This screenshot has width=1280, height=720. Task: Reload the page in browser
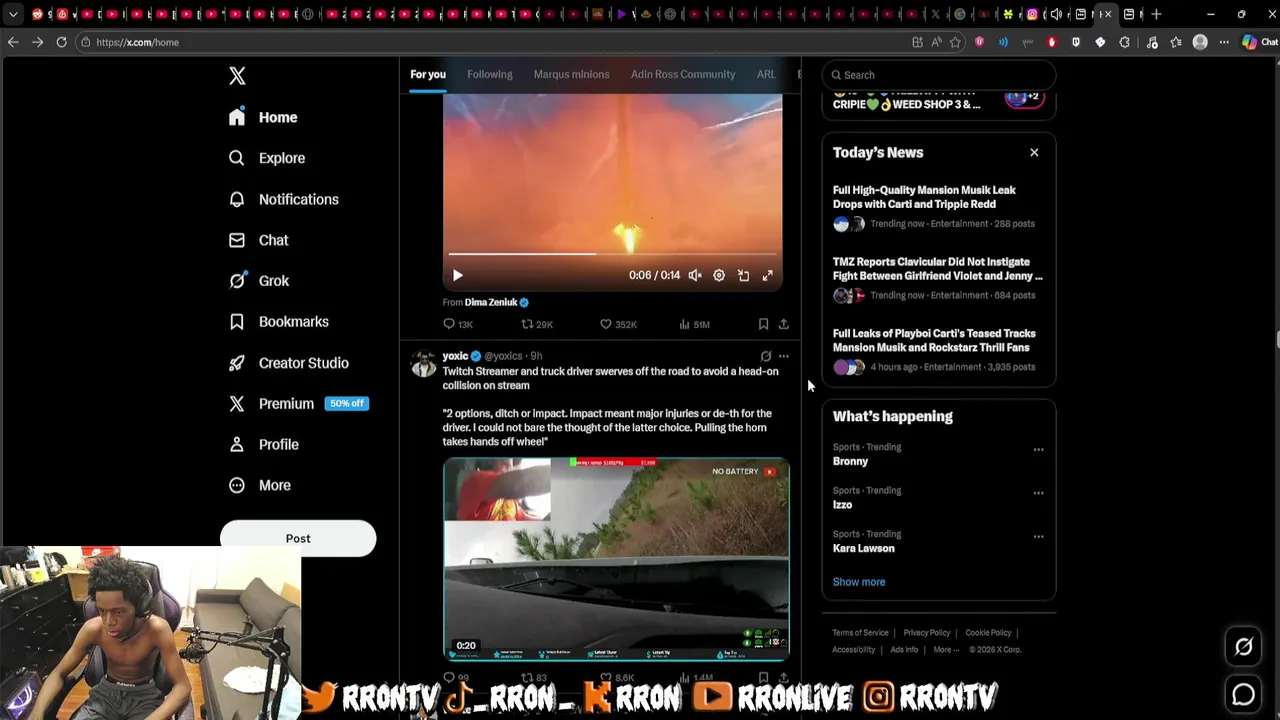click(61, 42)
